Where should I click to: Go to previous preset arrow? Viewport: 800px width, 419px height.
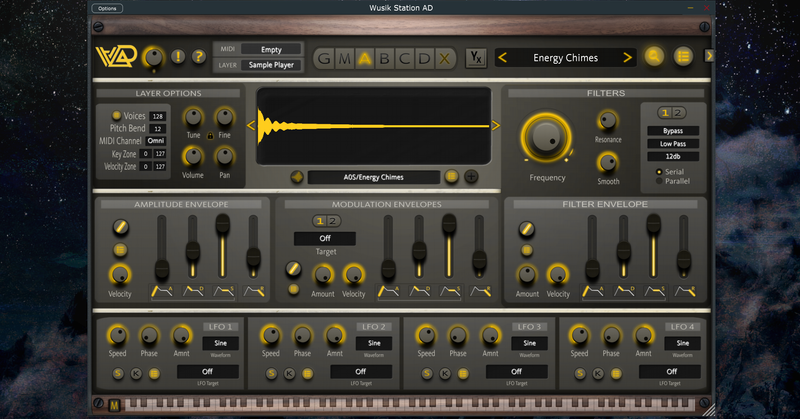[503, 58]
